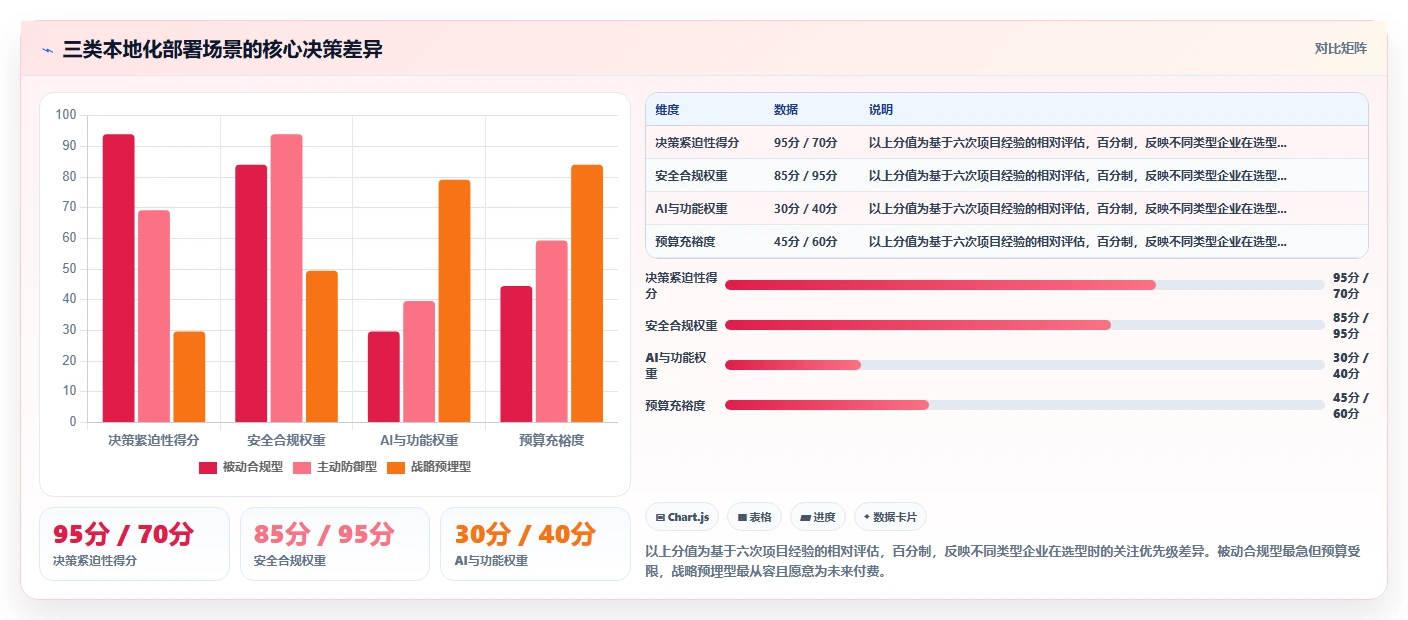Click the 主动防御型 bar for 安全合规权重
This screenshot has width=1408, height=620.
286,278
